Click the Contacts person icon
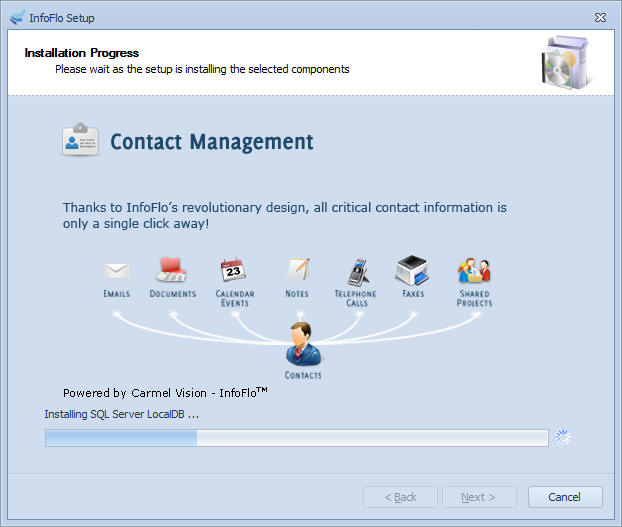Screen dimensions: 622x527 tap(302, 344)
